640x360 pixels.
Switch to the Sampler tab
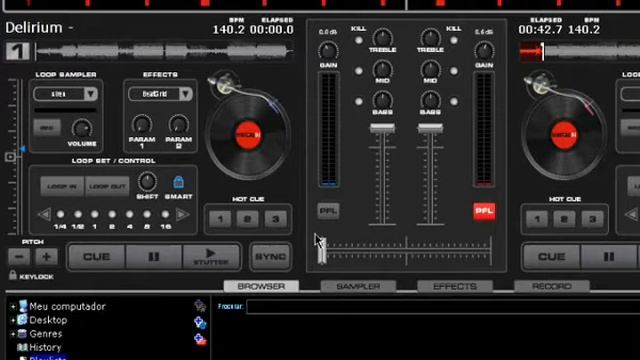point(358,286)
